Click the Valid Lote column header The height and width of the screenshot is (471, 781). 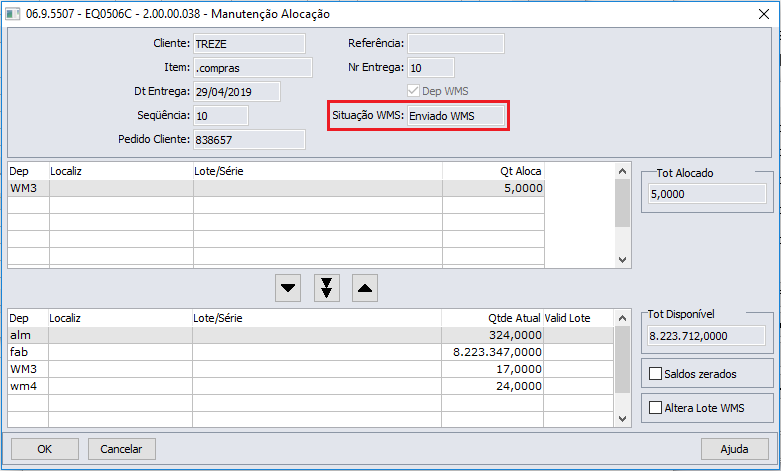click(x=578, y=318)
